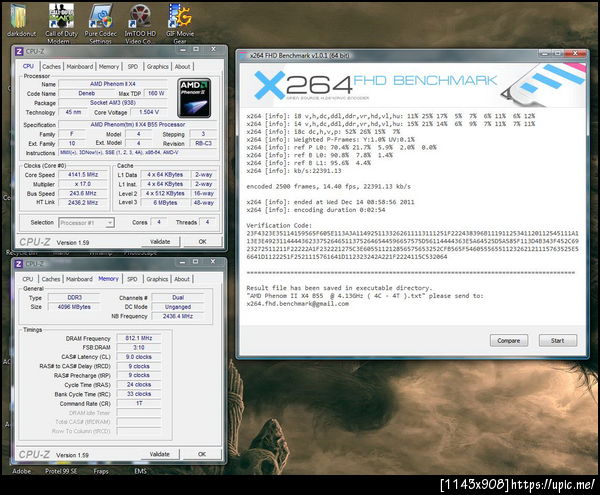Open Mainboard tab in top CPU-Z window
This screenshot has width=600, height=495.
(80, 67)
